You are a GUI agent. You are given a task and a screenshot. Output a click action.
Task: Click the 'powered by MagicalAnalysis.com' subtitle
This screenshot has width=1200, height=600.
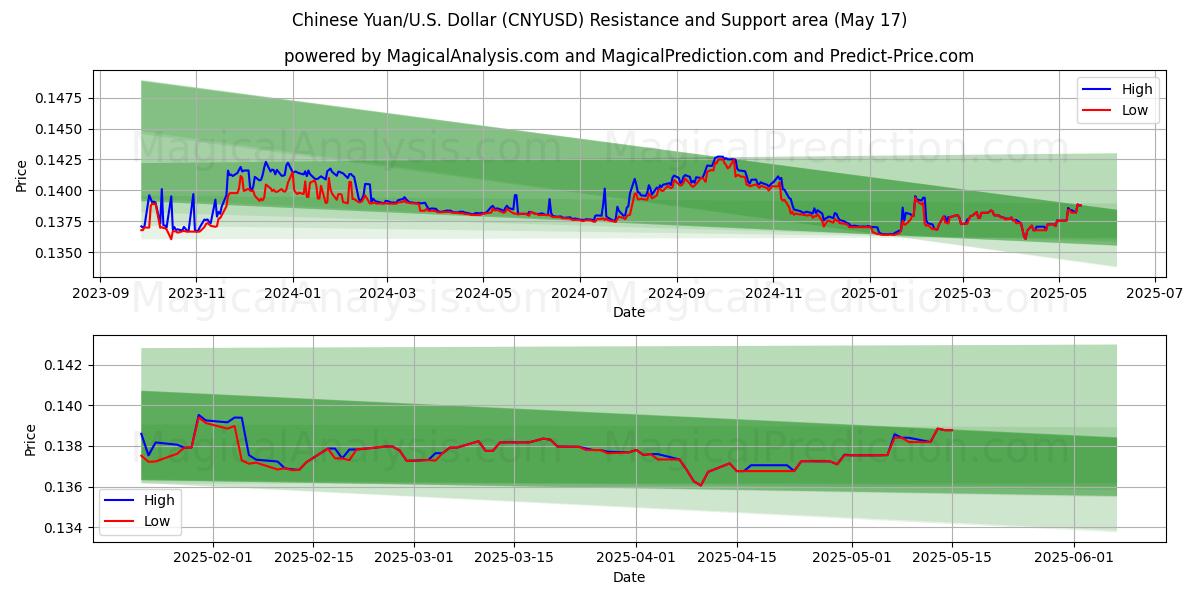628,56
